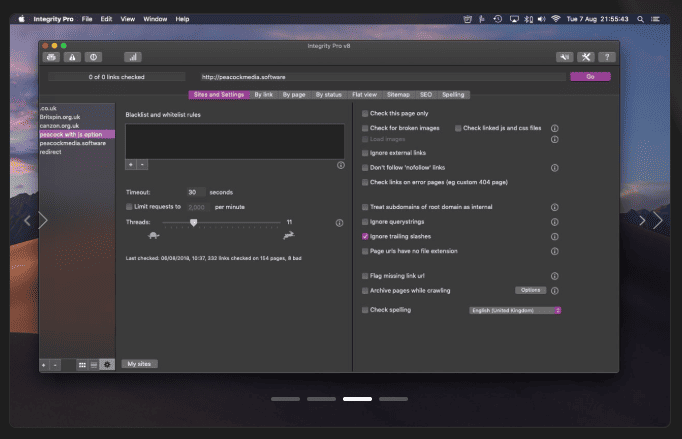Open Notification Center in the menu bar
Viewport: 682px width, 439px height.
click(x=655, y=19)
